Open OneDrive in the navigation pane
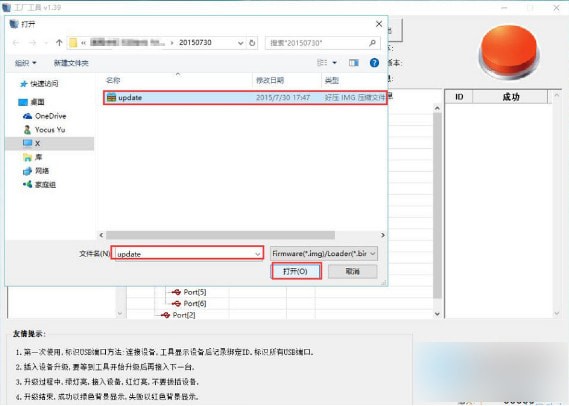This screenshot has height=406, width=569. pyautogui.click(x=45, y=116)
